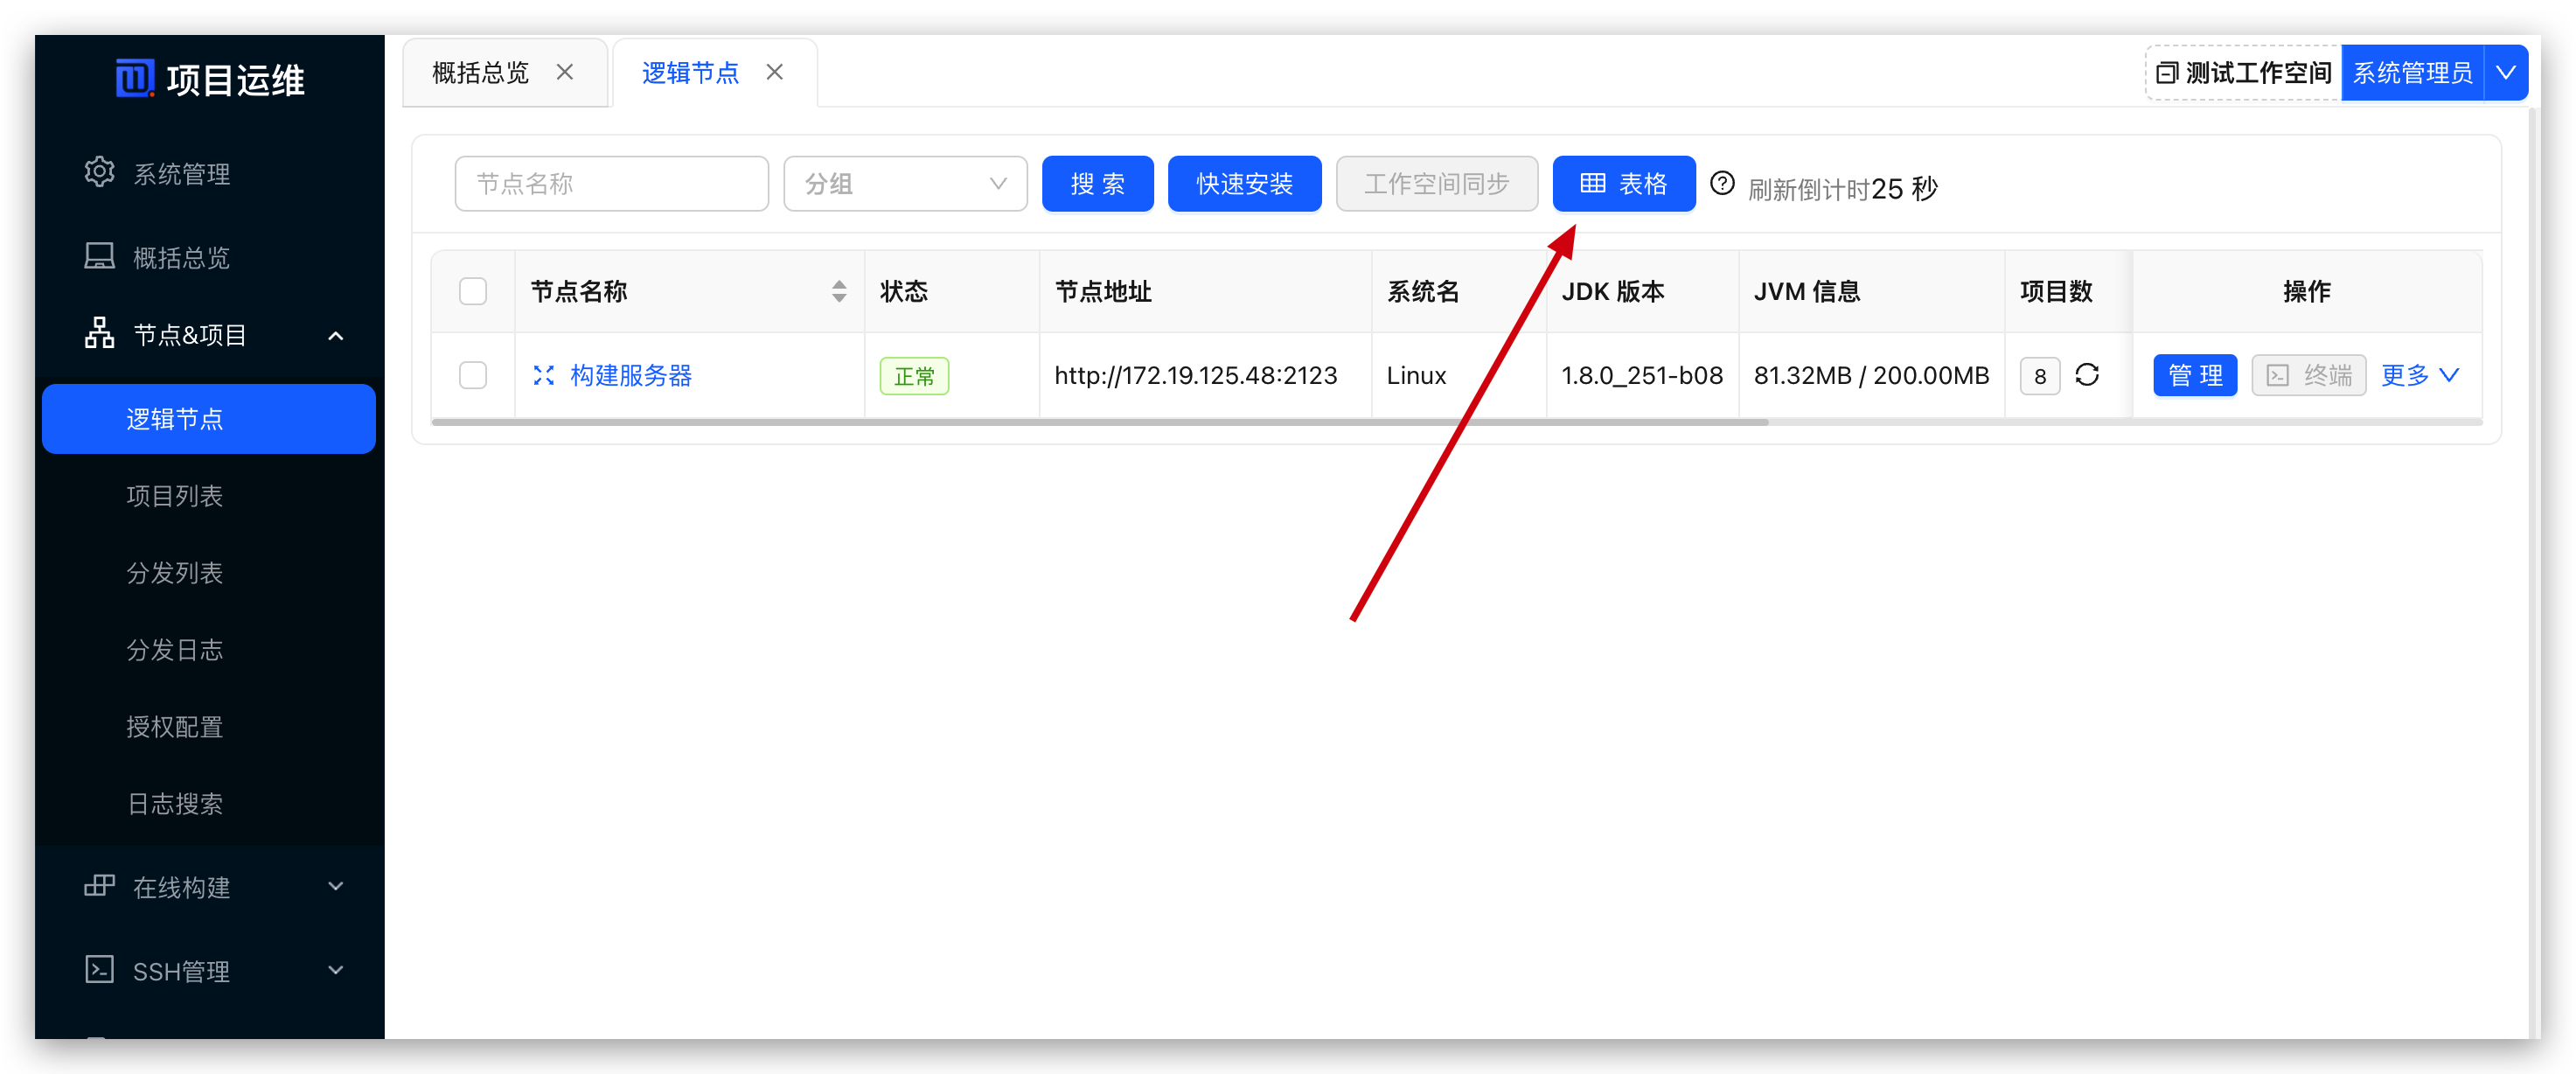This screenshot has width=2576, height=1074.
Task: Click the fullscreen expand icon beside 构建服务器
Action: (x=543, y=375)
